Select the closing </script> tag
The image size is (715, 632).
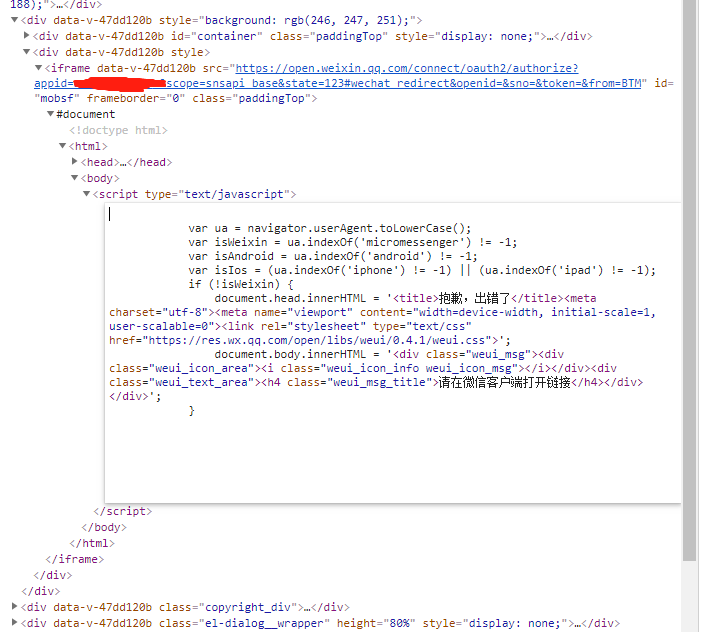123,511
